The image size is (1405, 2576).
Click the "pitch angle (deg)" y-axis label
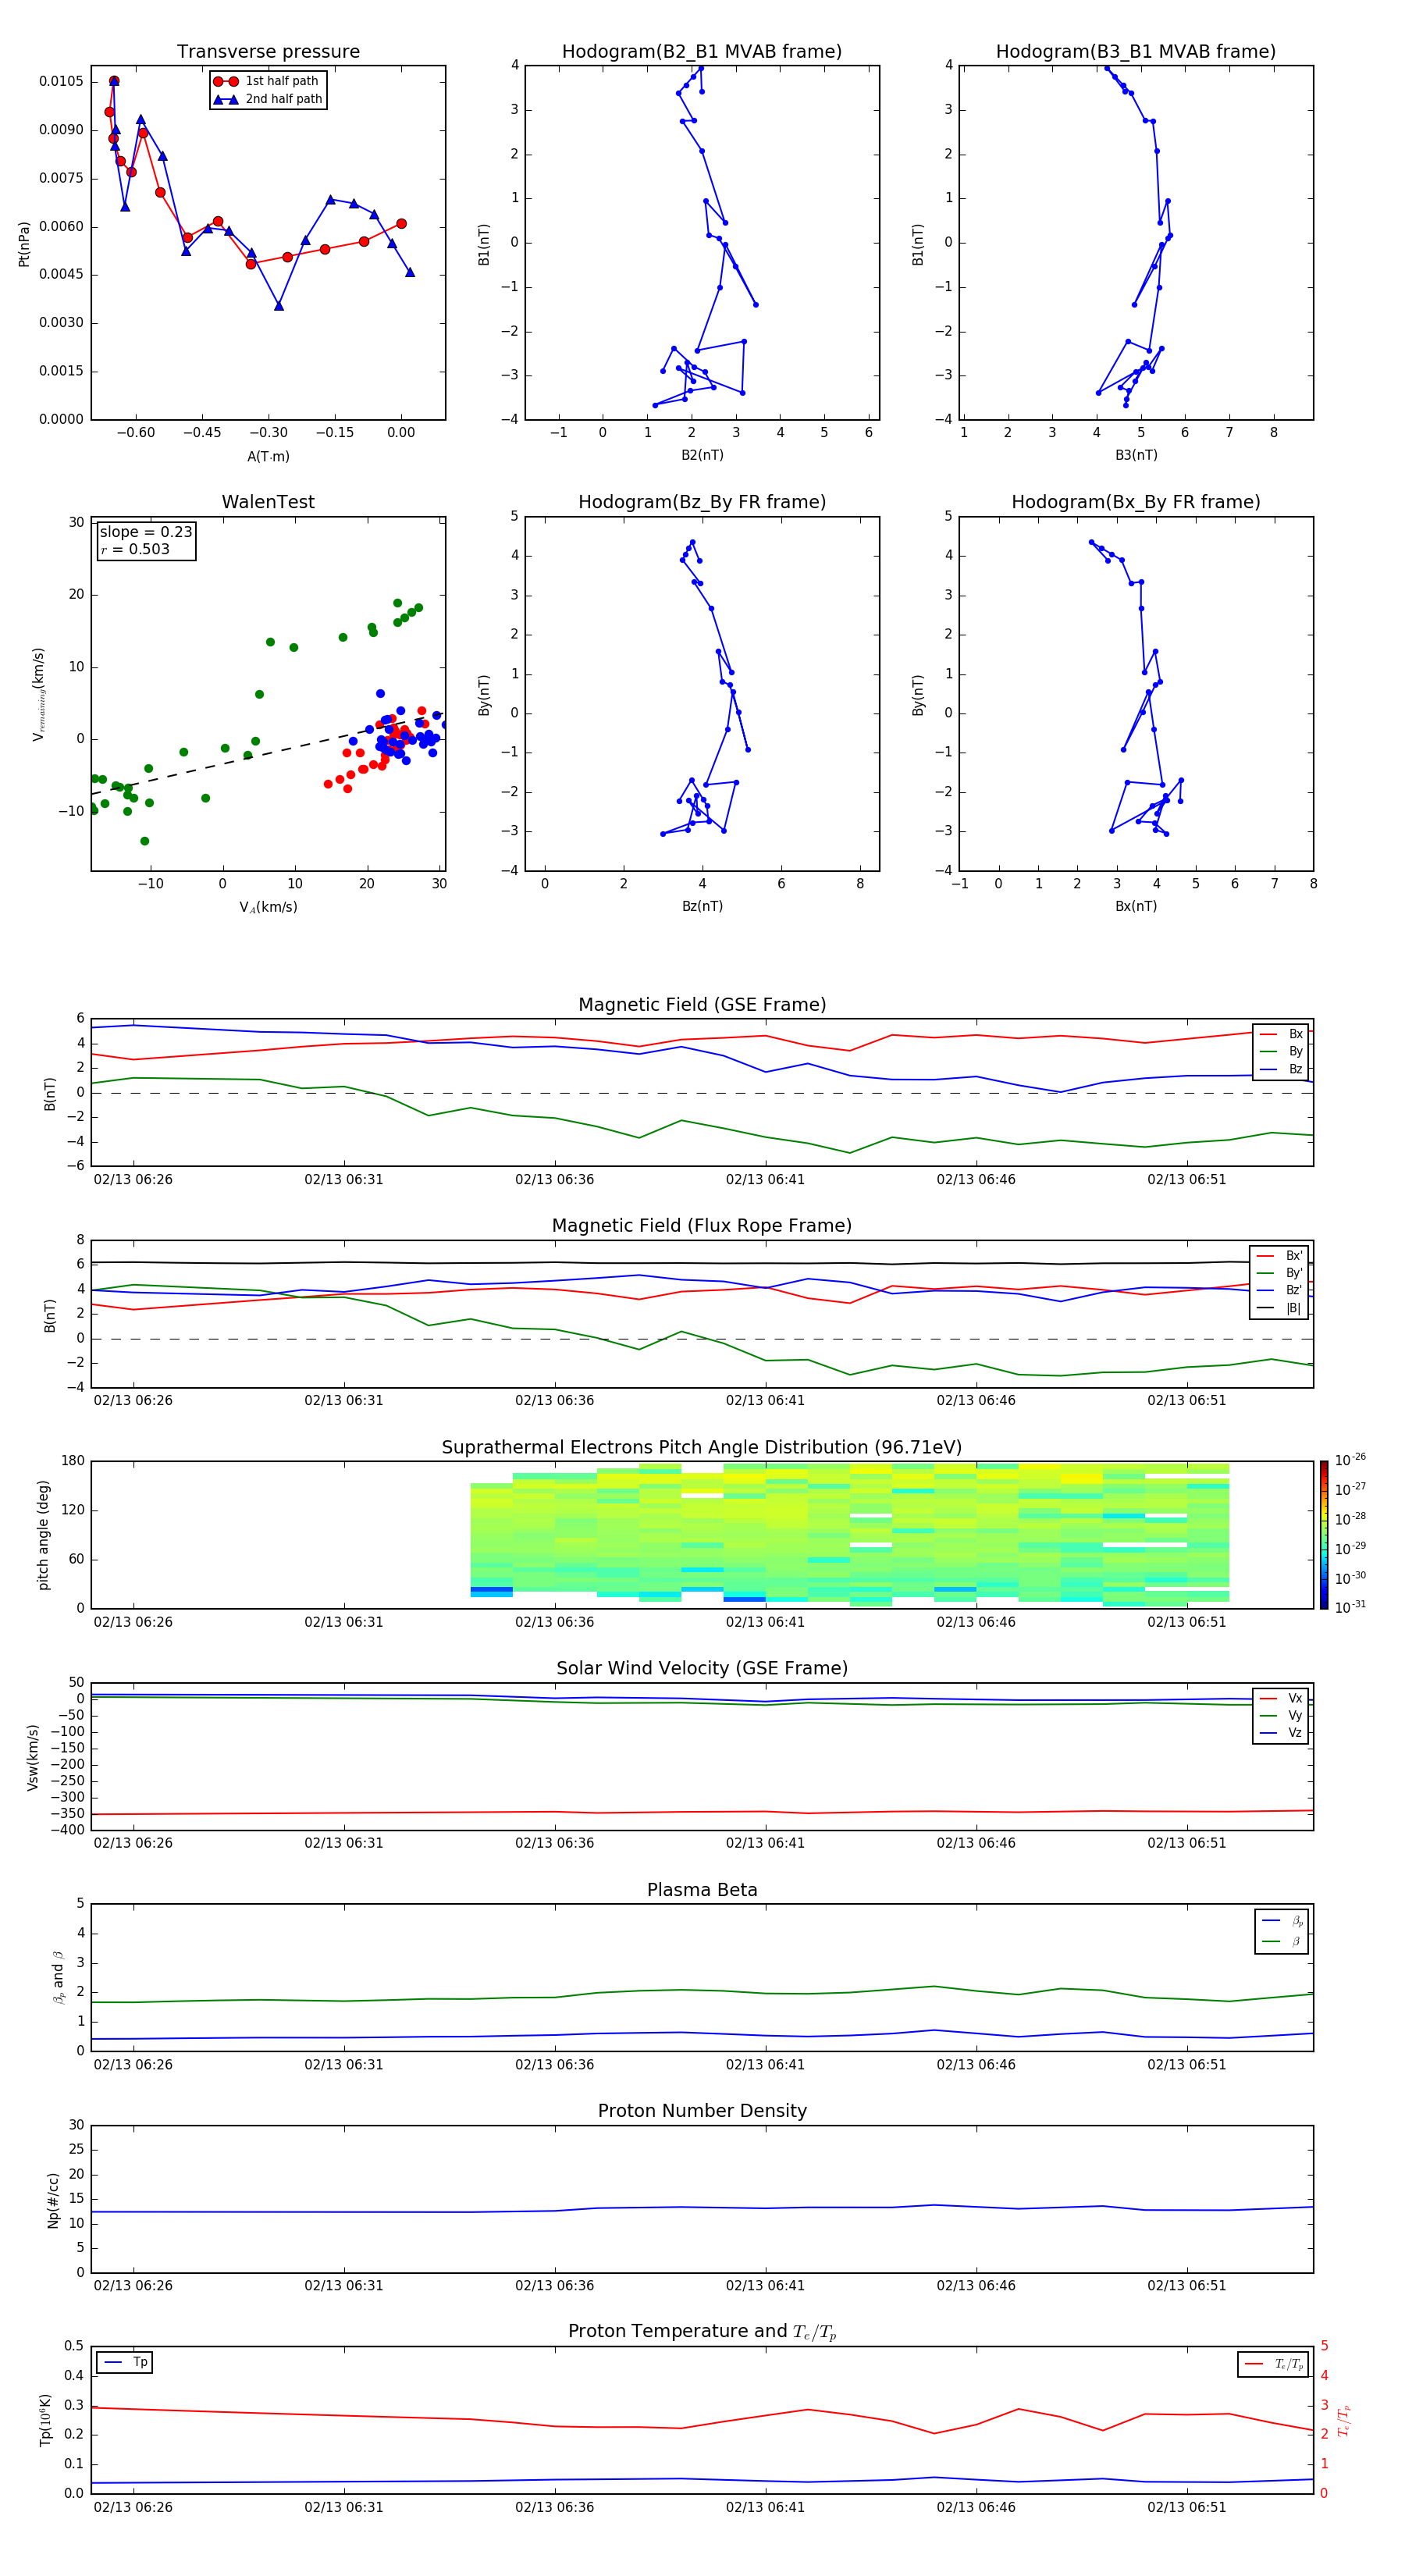(43, 1534)
